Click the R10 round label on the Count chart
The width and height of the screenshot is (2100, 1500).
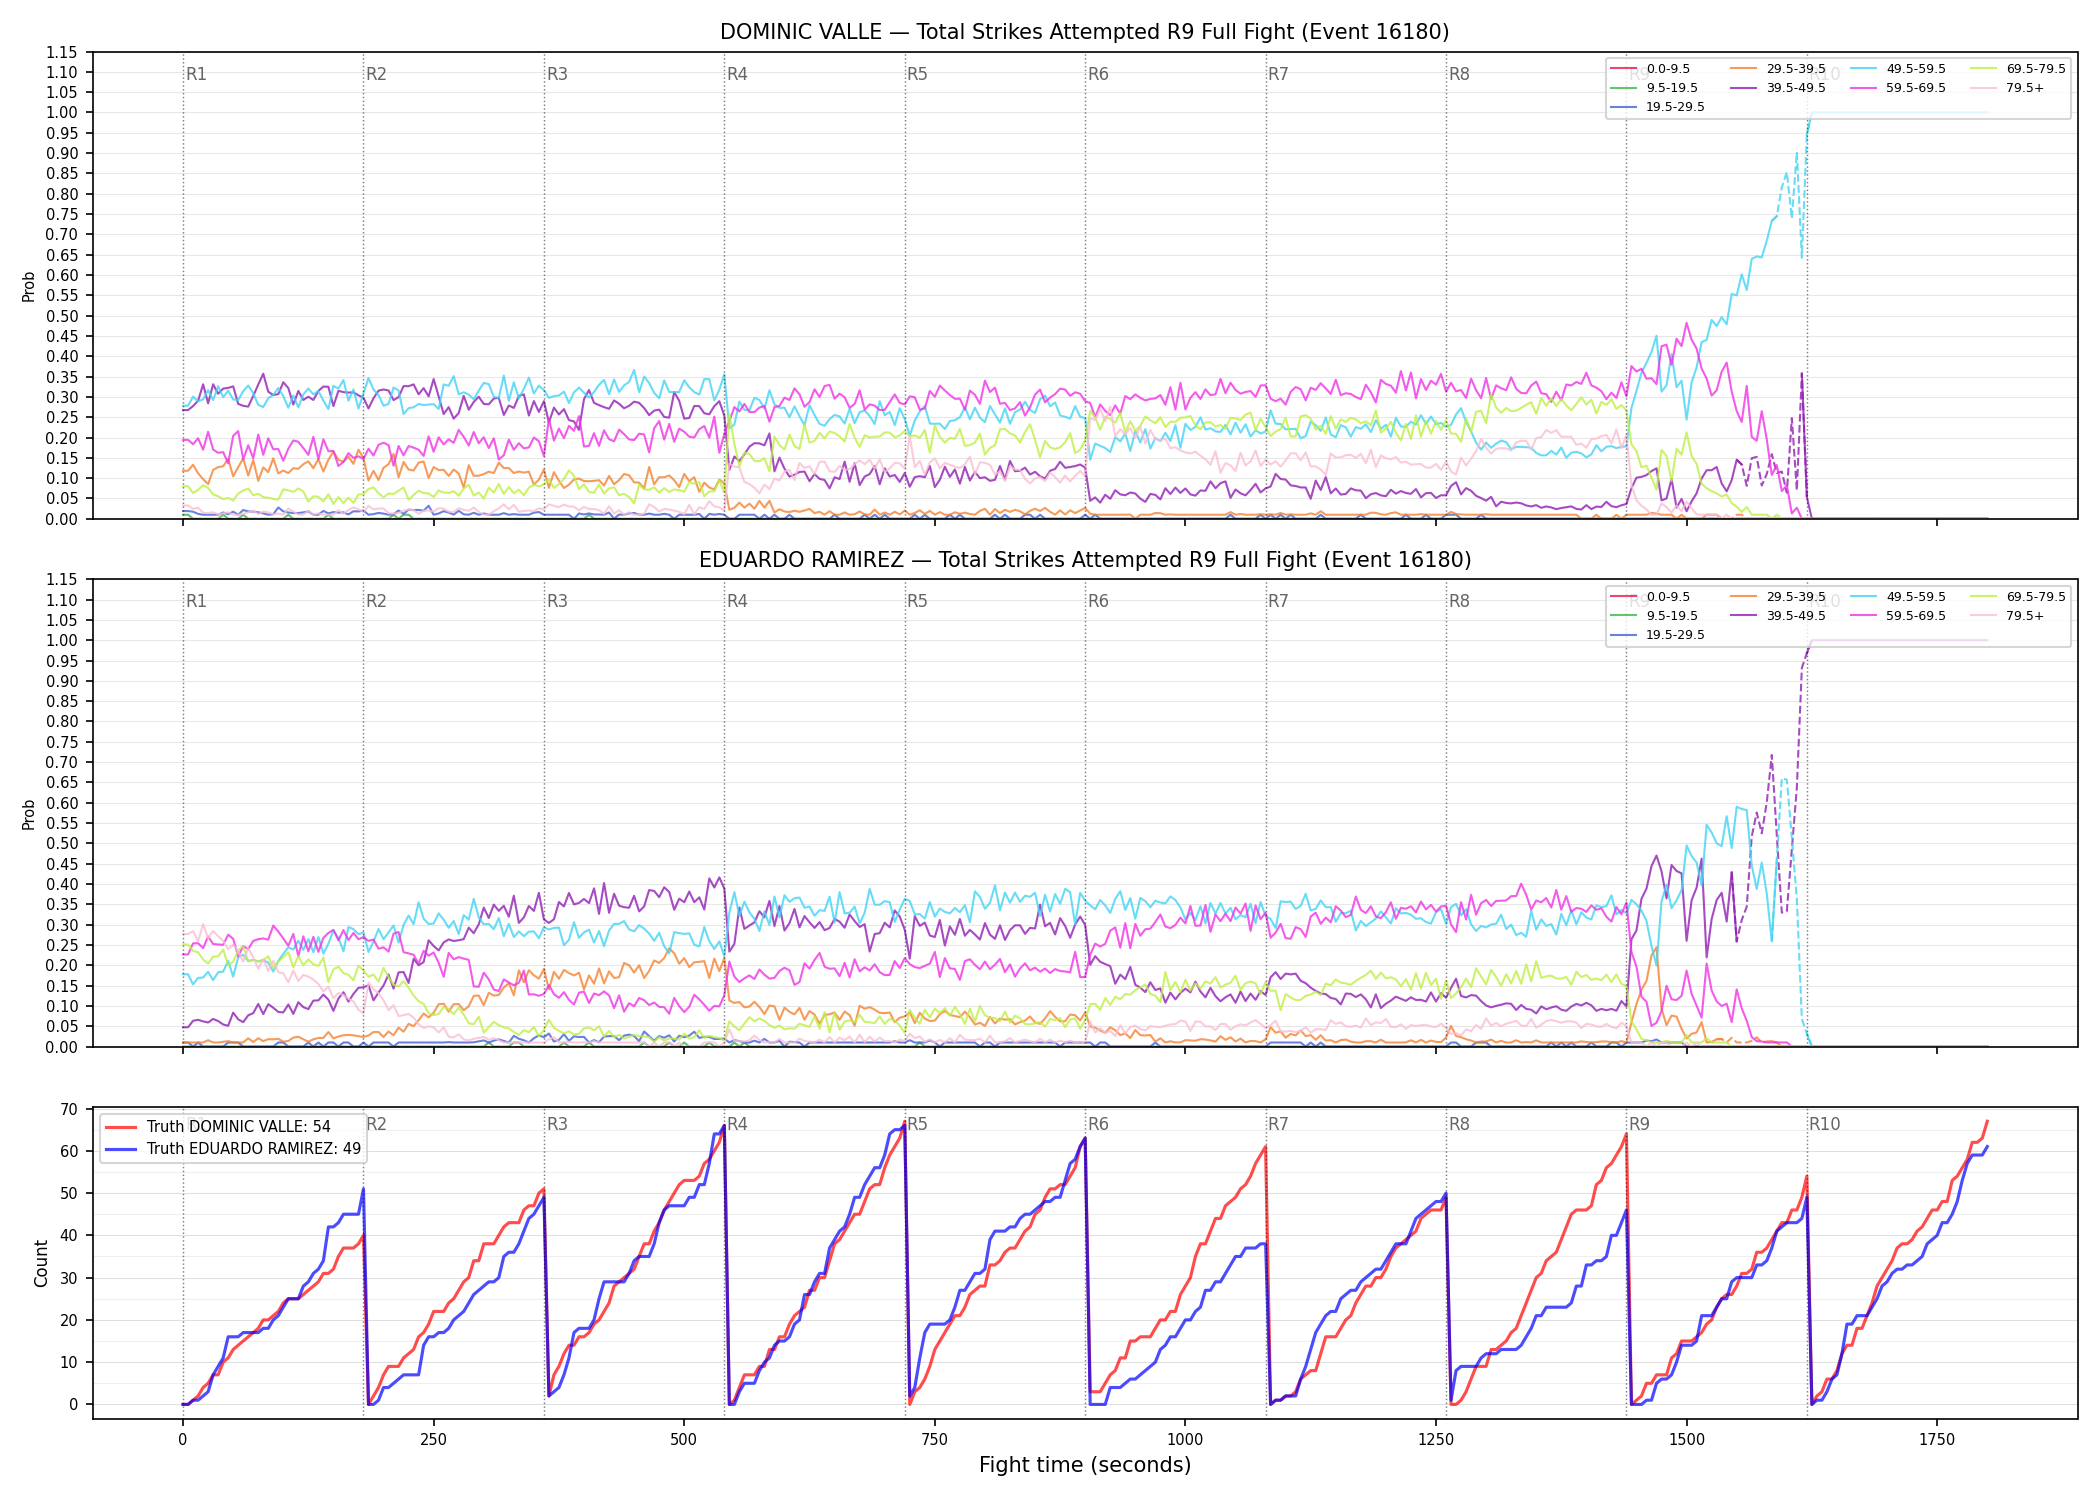pyautogui.click(x=1824, y=1124)
